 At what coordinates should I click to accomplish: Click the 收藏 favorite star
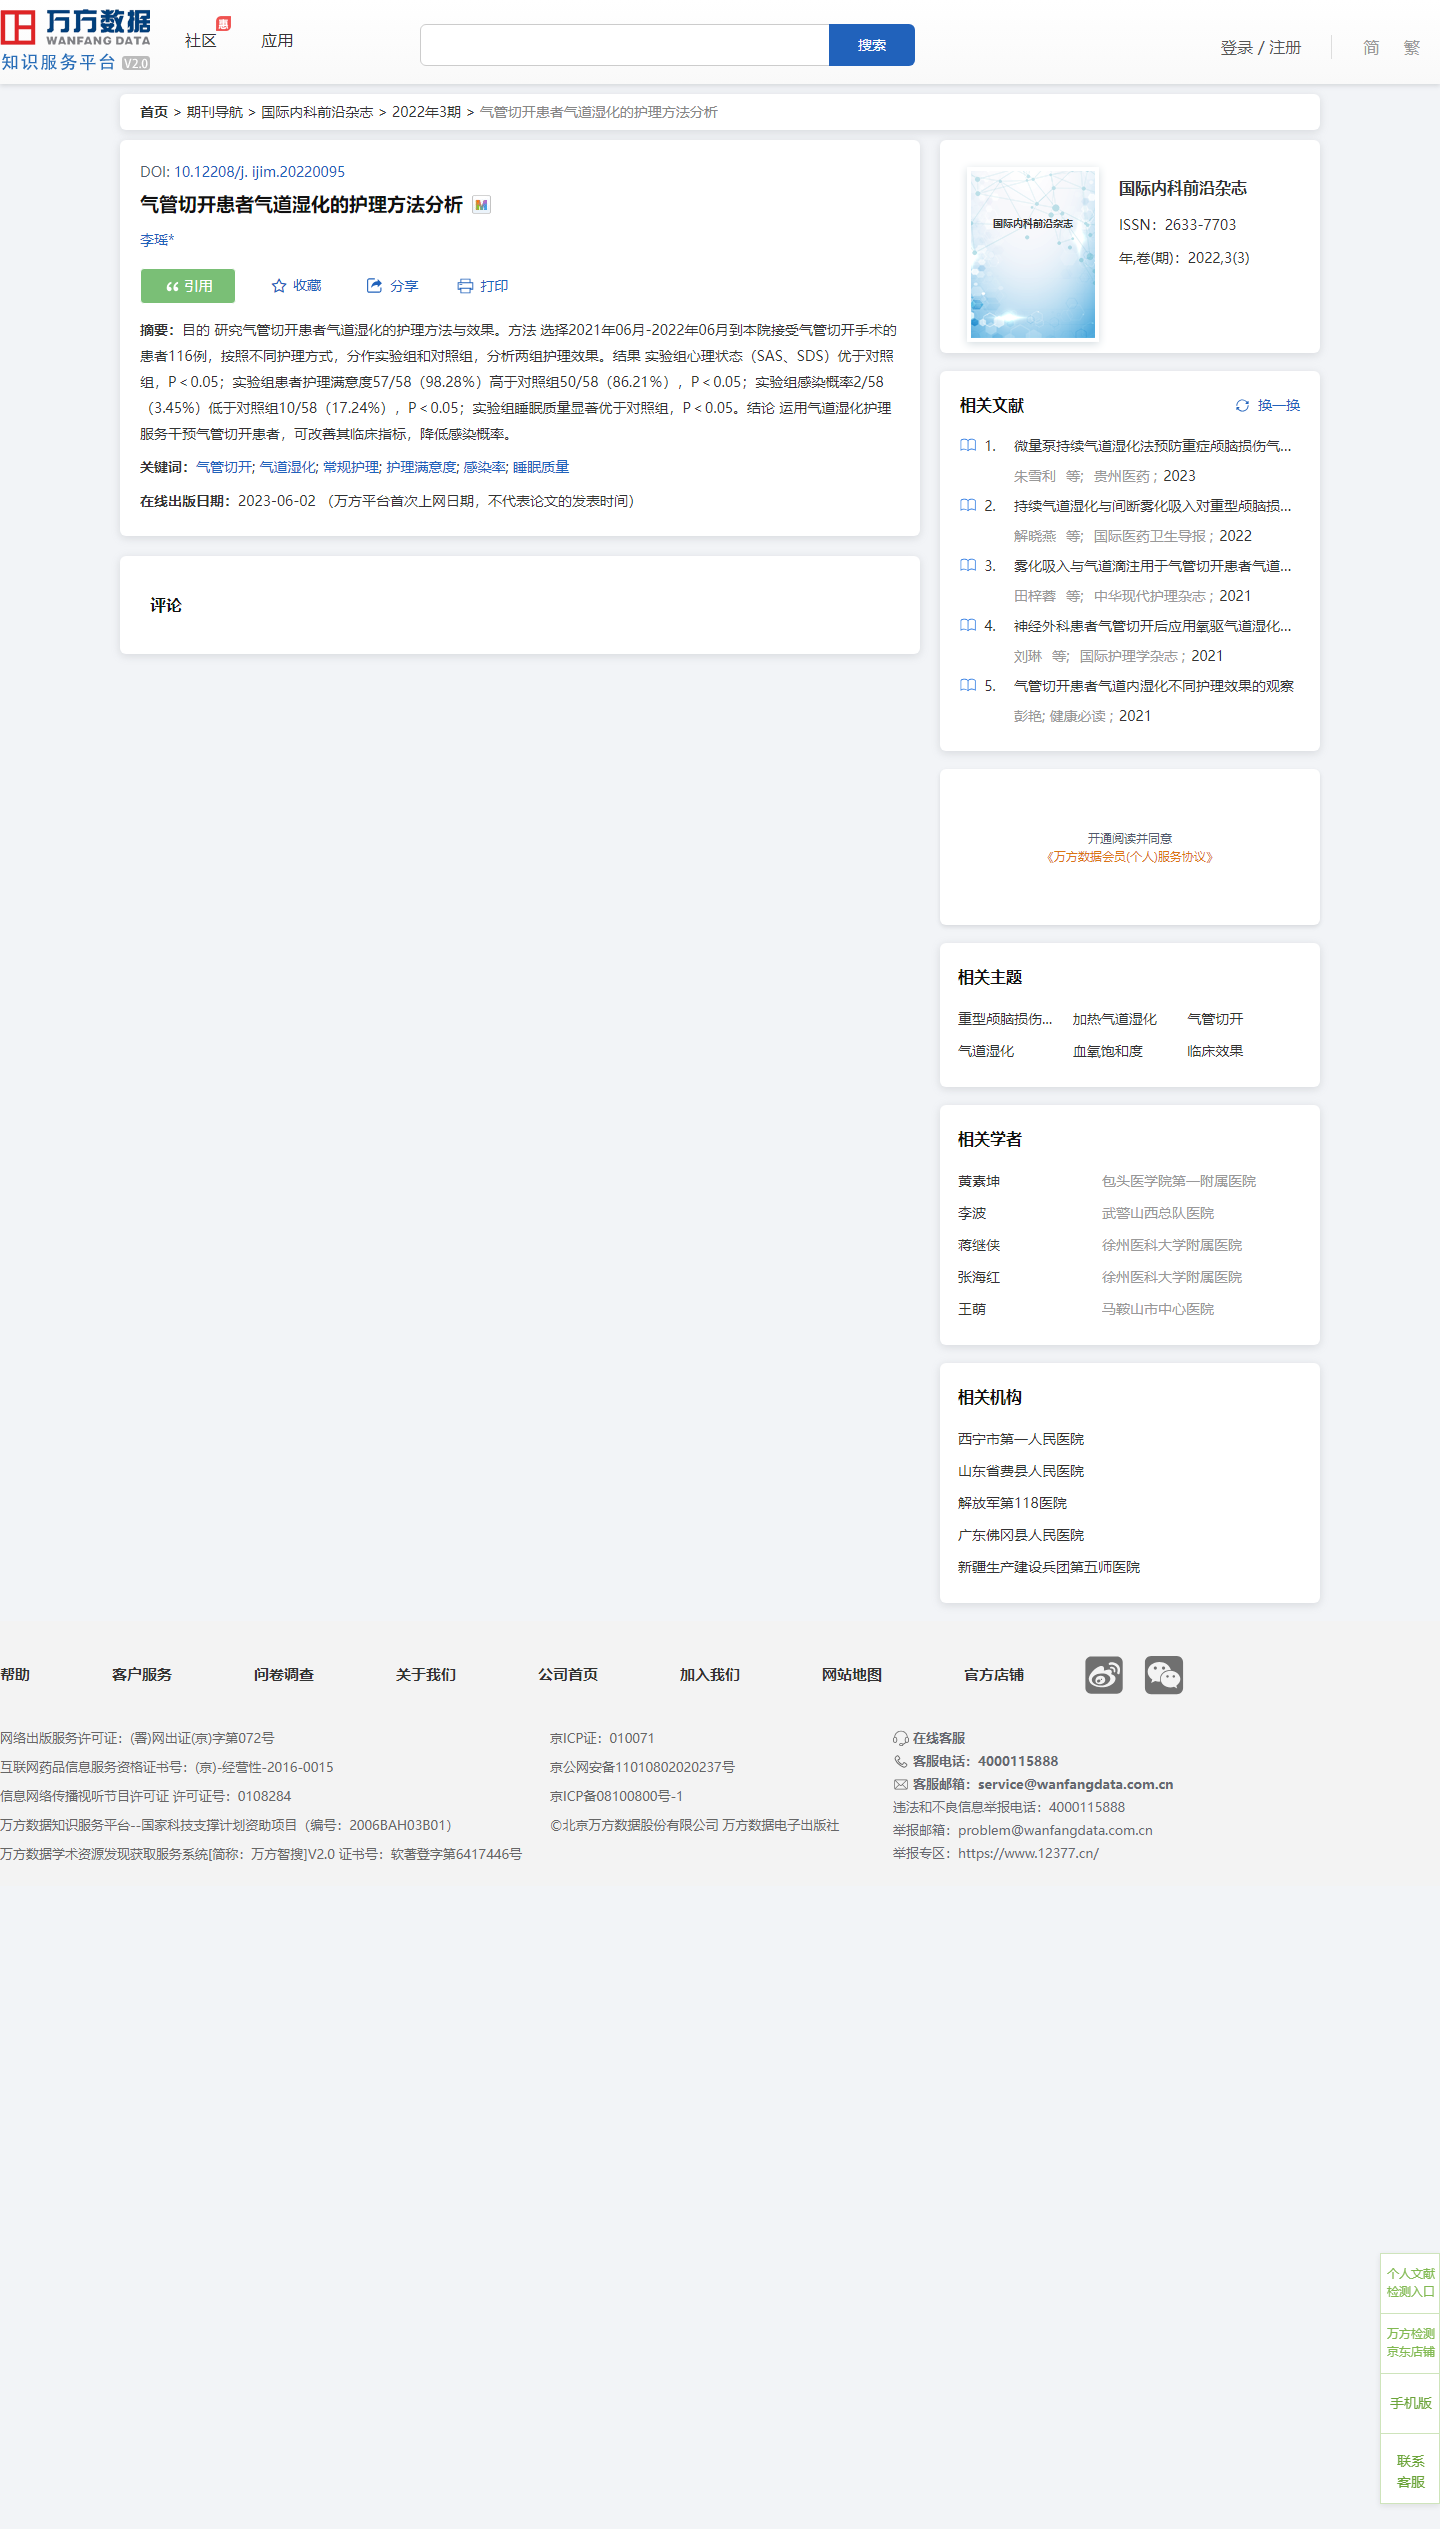[296, 286]
